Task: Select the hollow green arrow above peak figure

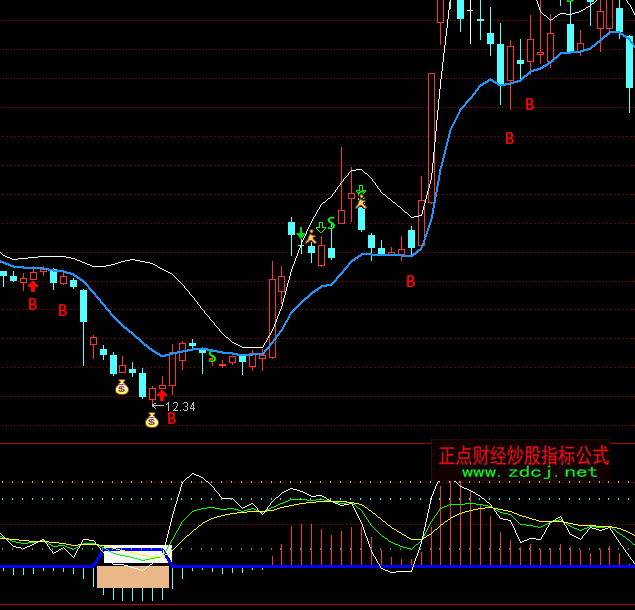Action: [361, 190]
